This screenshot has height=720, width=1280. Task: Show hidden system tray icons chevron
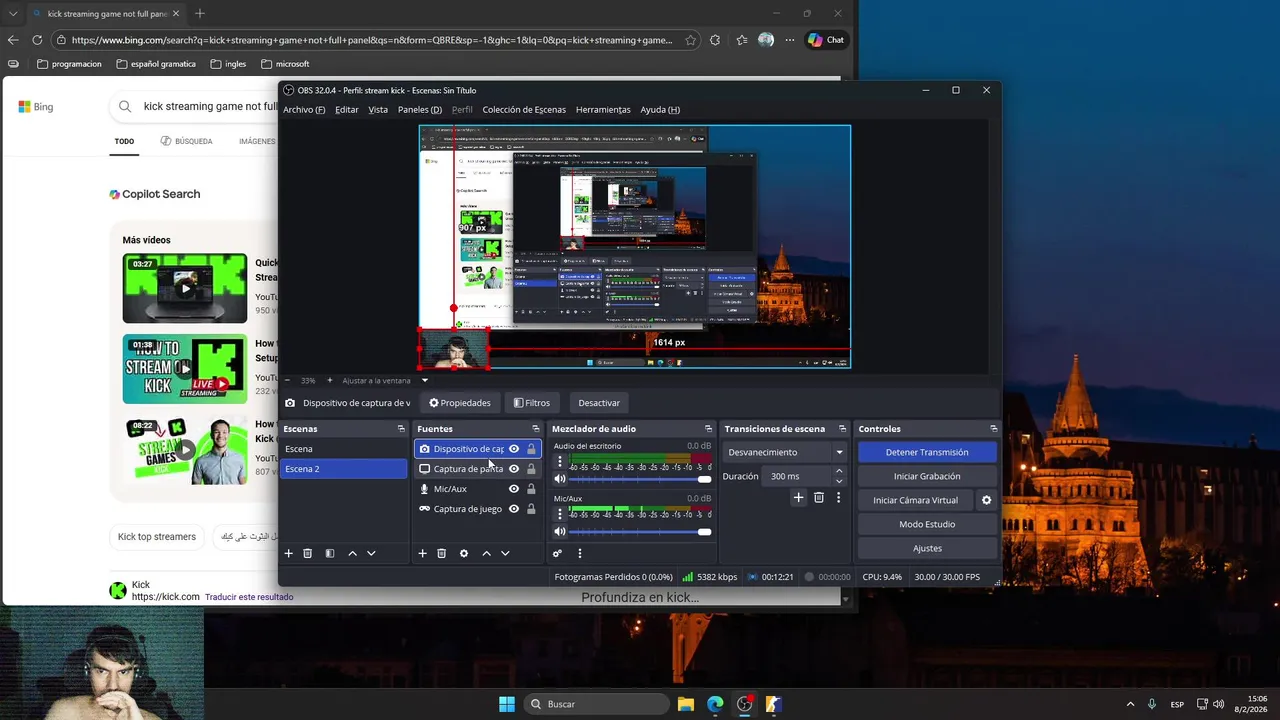(1130, 704)
